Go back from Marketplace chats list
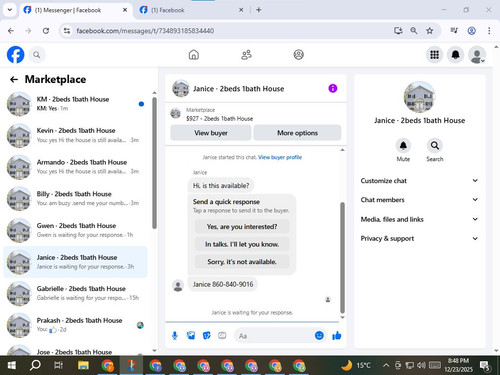 pos(14,79)
